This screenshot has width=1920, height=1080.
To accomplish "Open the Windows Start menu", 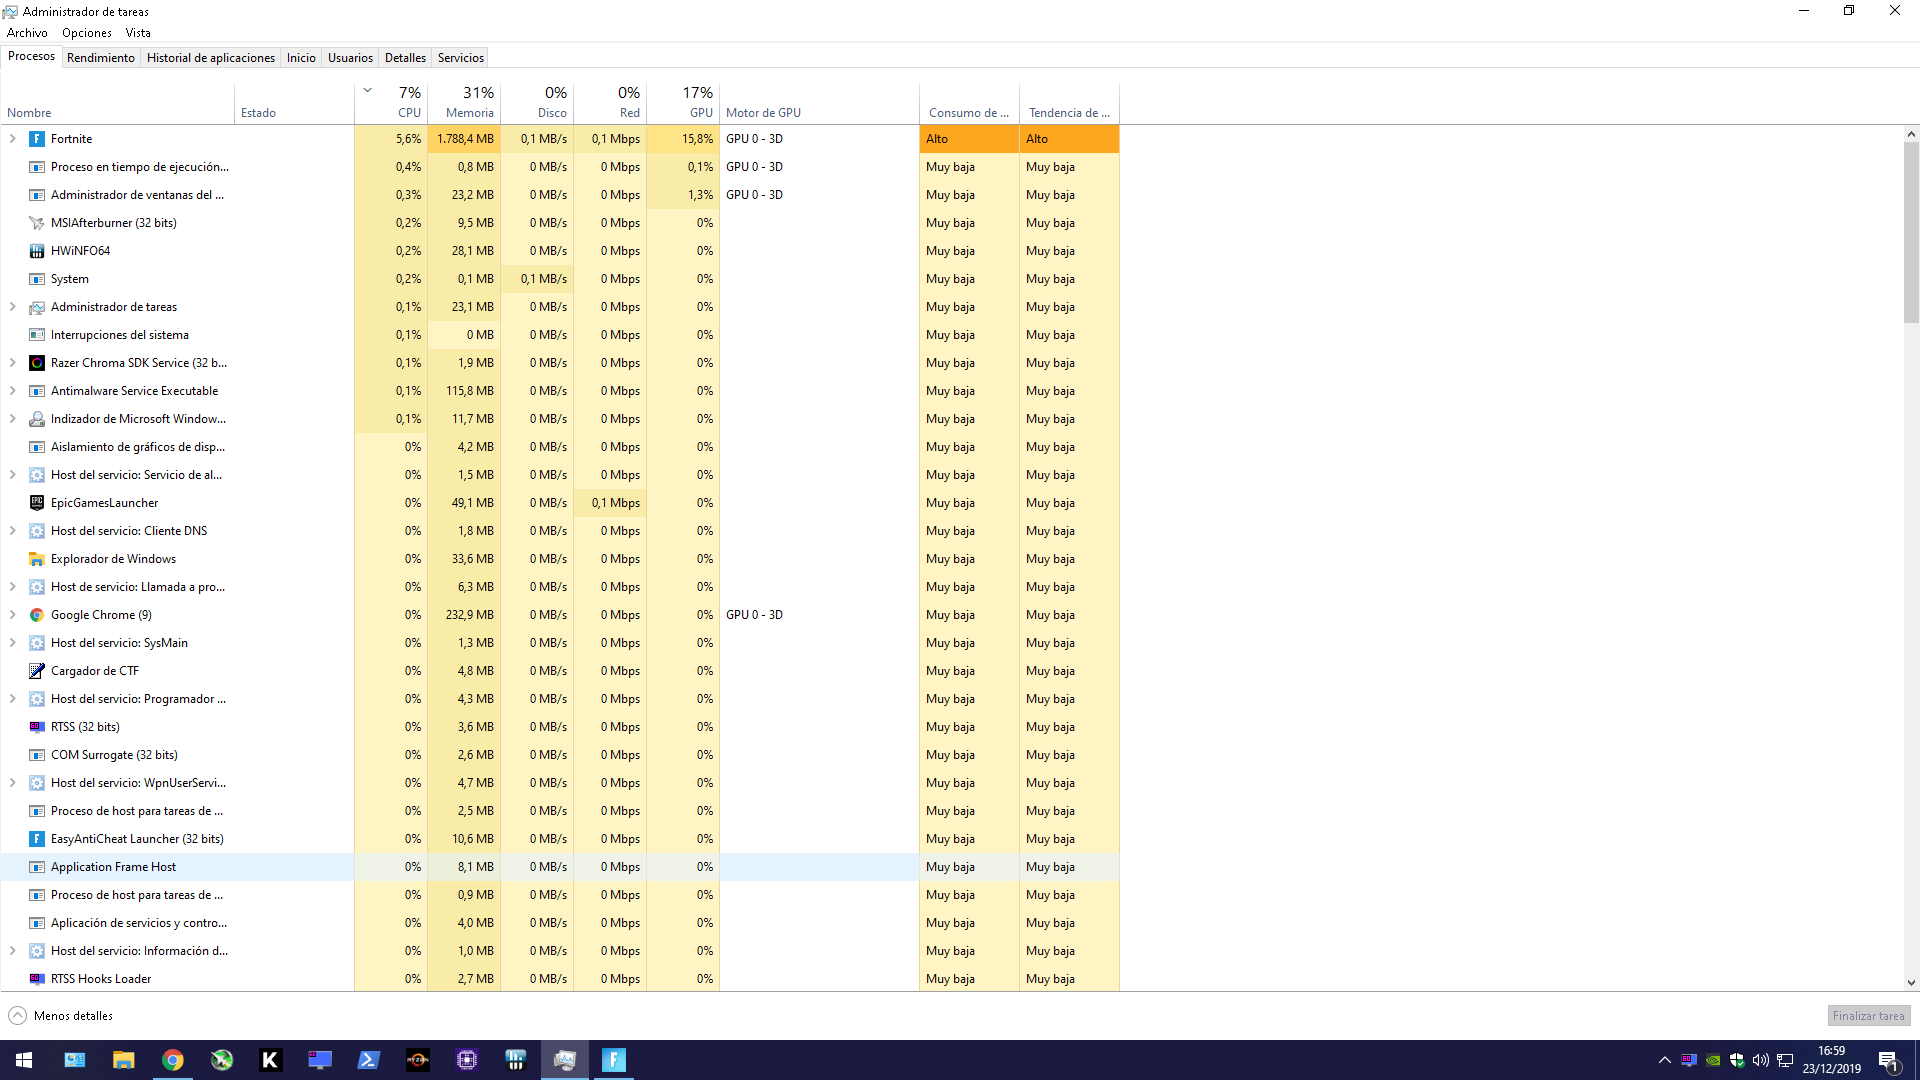I will point(24,1060).
